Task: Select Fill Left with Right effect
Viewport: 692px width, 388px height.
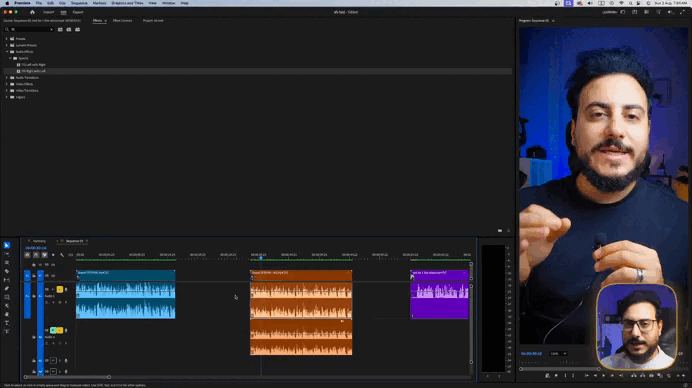Action: point(34,64)
